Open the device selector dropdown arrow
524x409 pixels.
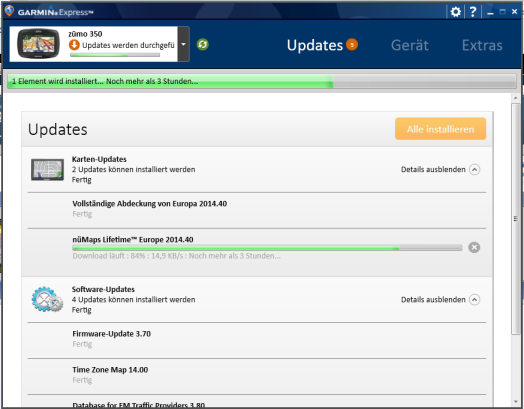point(183,44)
